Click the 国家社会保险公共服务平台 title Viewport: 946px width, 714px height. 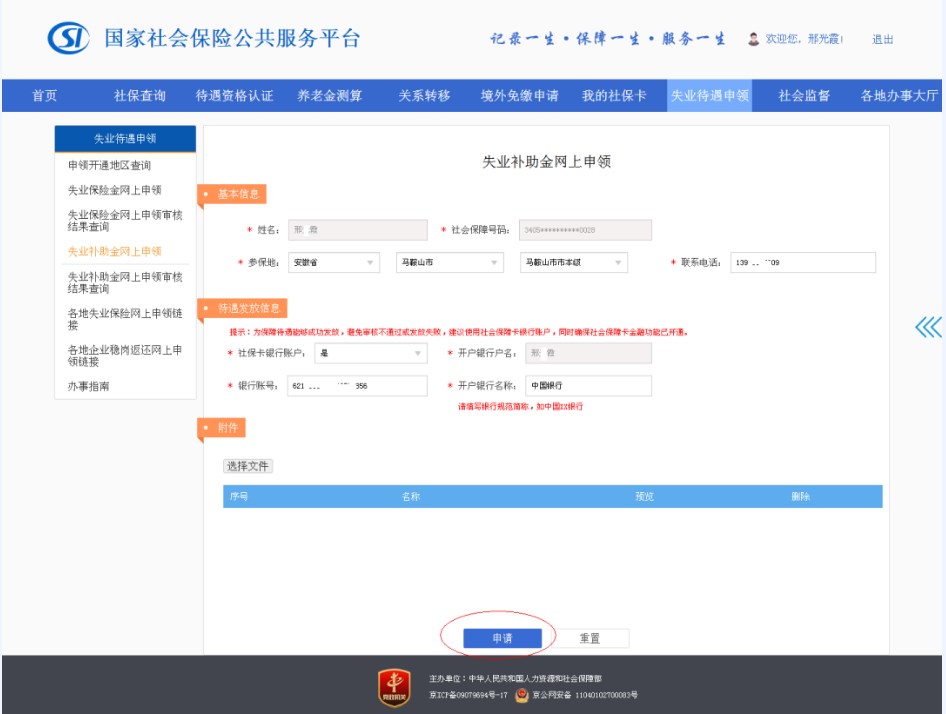coord(232,38)
